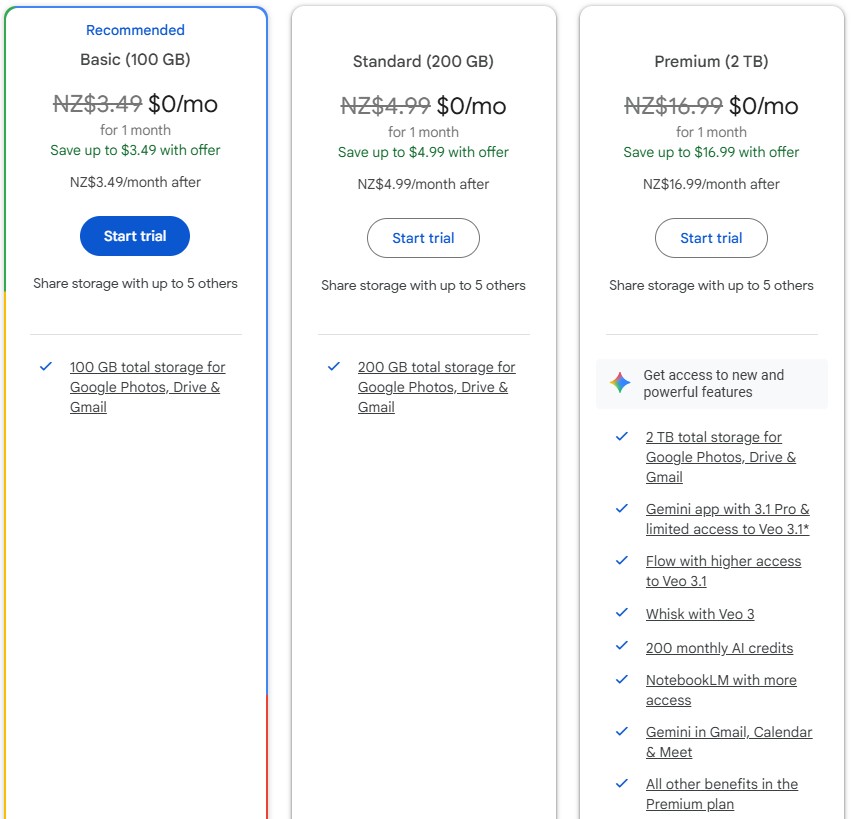Start trial for Premium 2 TB plan
The image size is (863, 819).
pos(711,238)
